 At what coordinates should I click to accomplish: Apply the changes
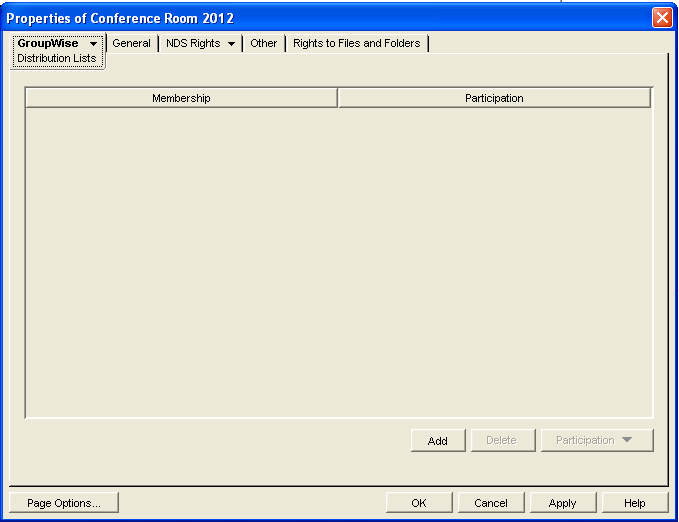(562, 503)
